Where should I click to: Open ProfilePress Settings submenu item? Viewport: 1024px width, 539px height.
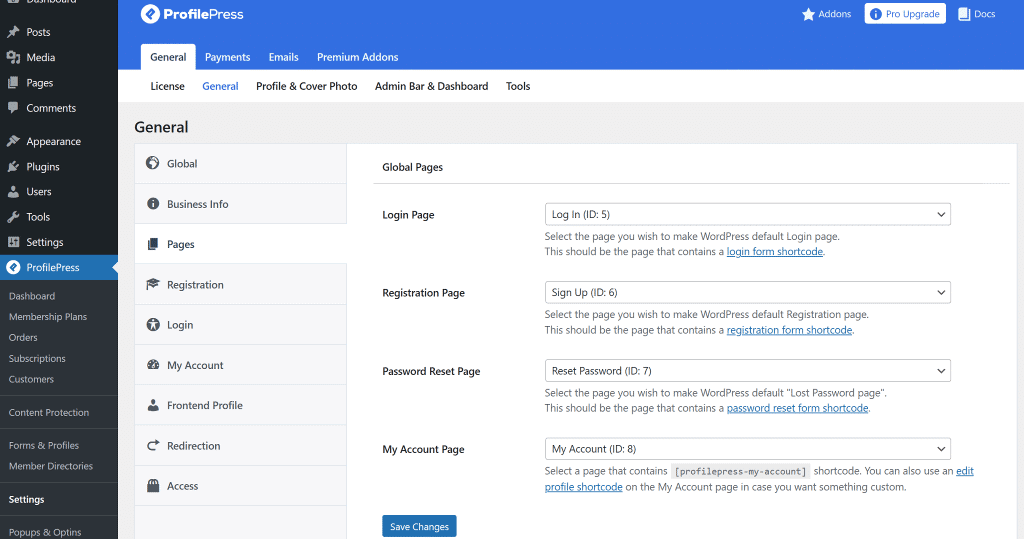[27, 499]
